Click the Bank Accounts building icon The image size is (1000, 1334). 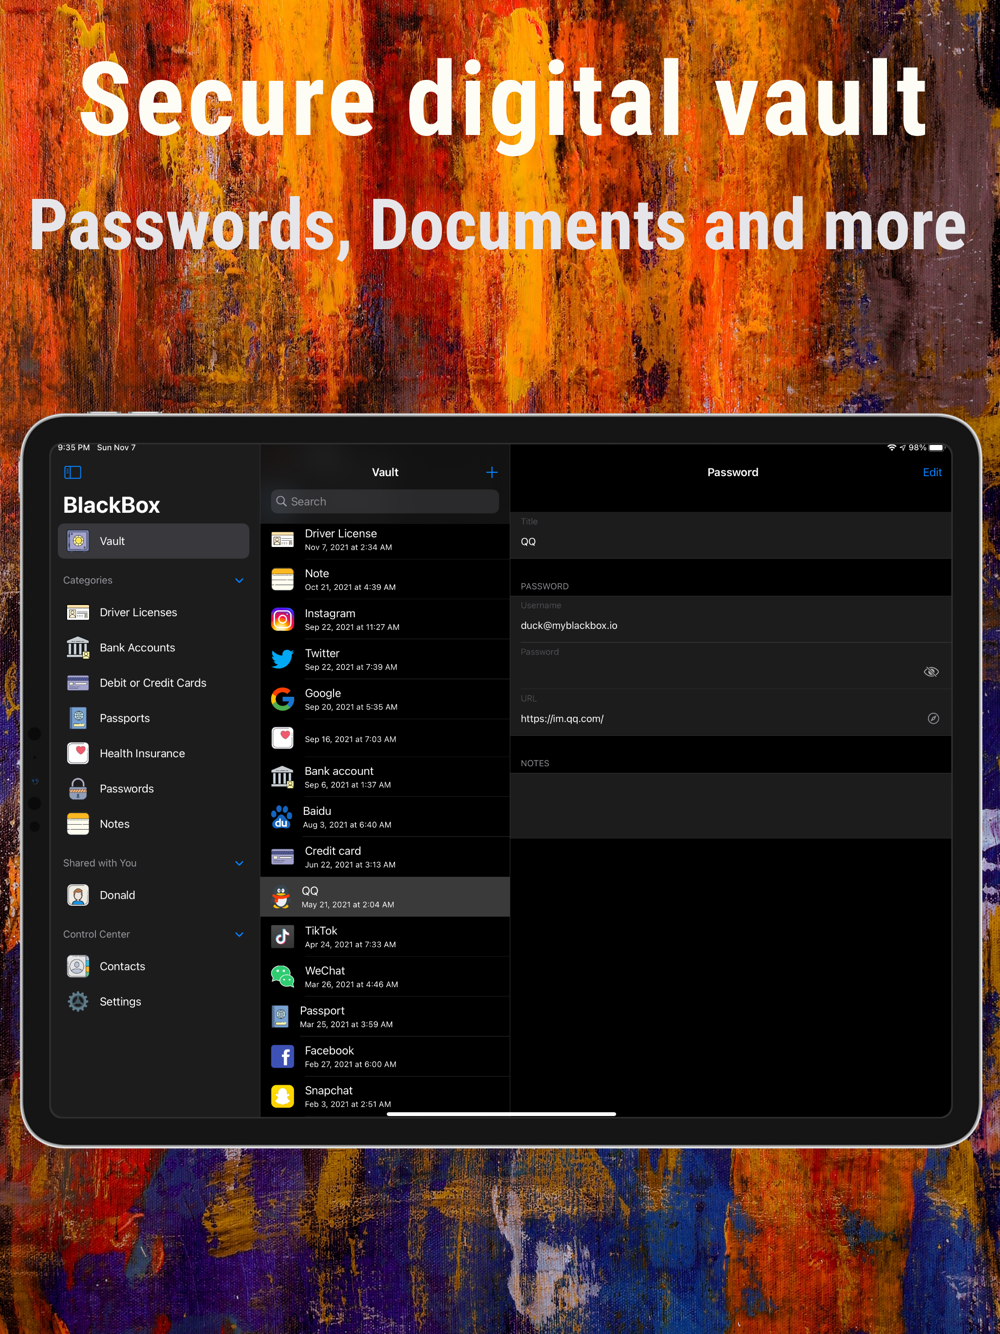[x=78, y=648]
